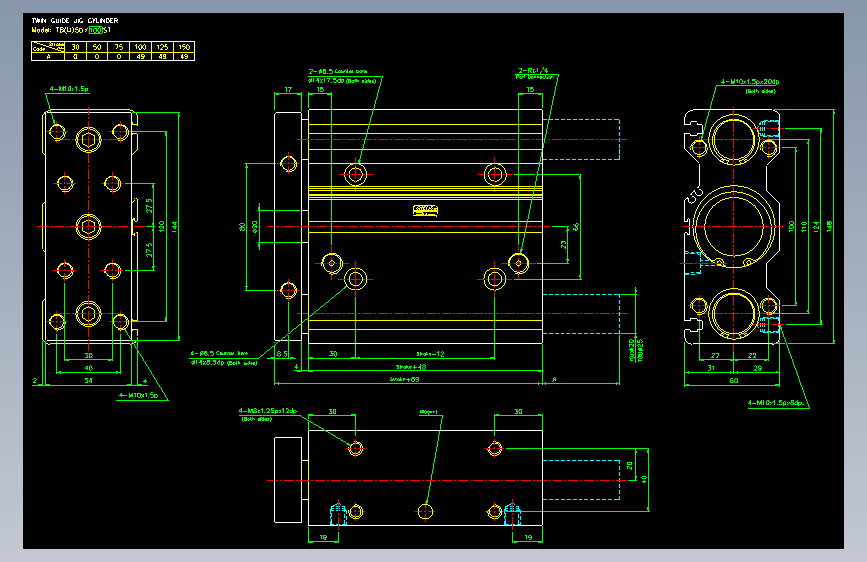Click table header cell '125'

coord(162,47)
